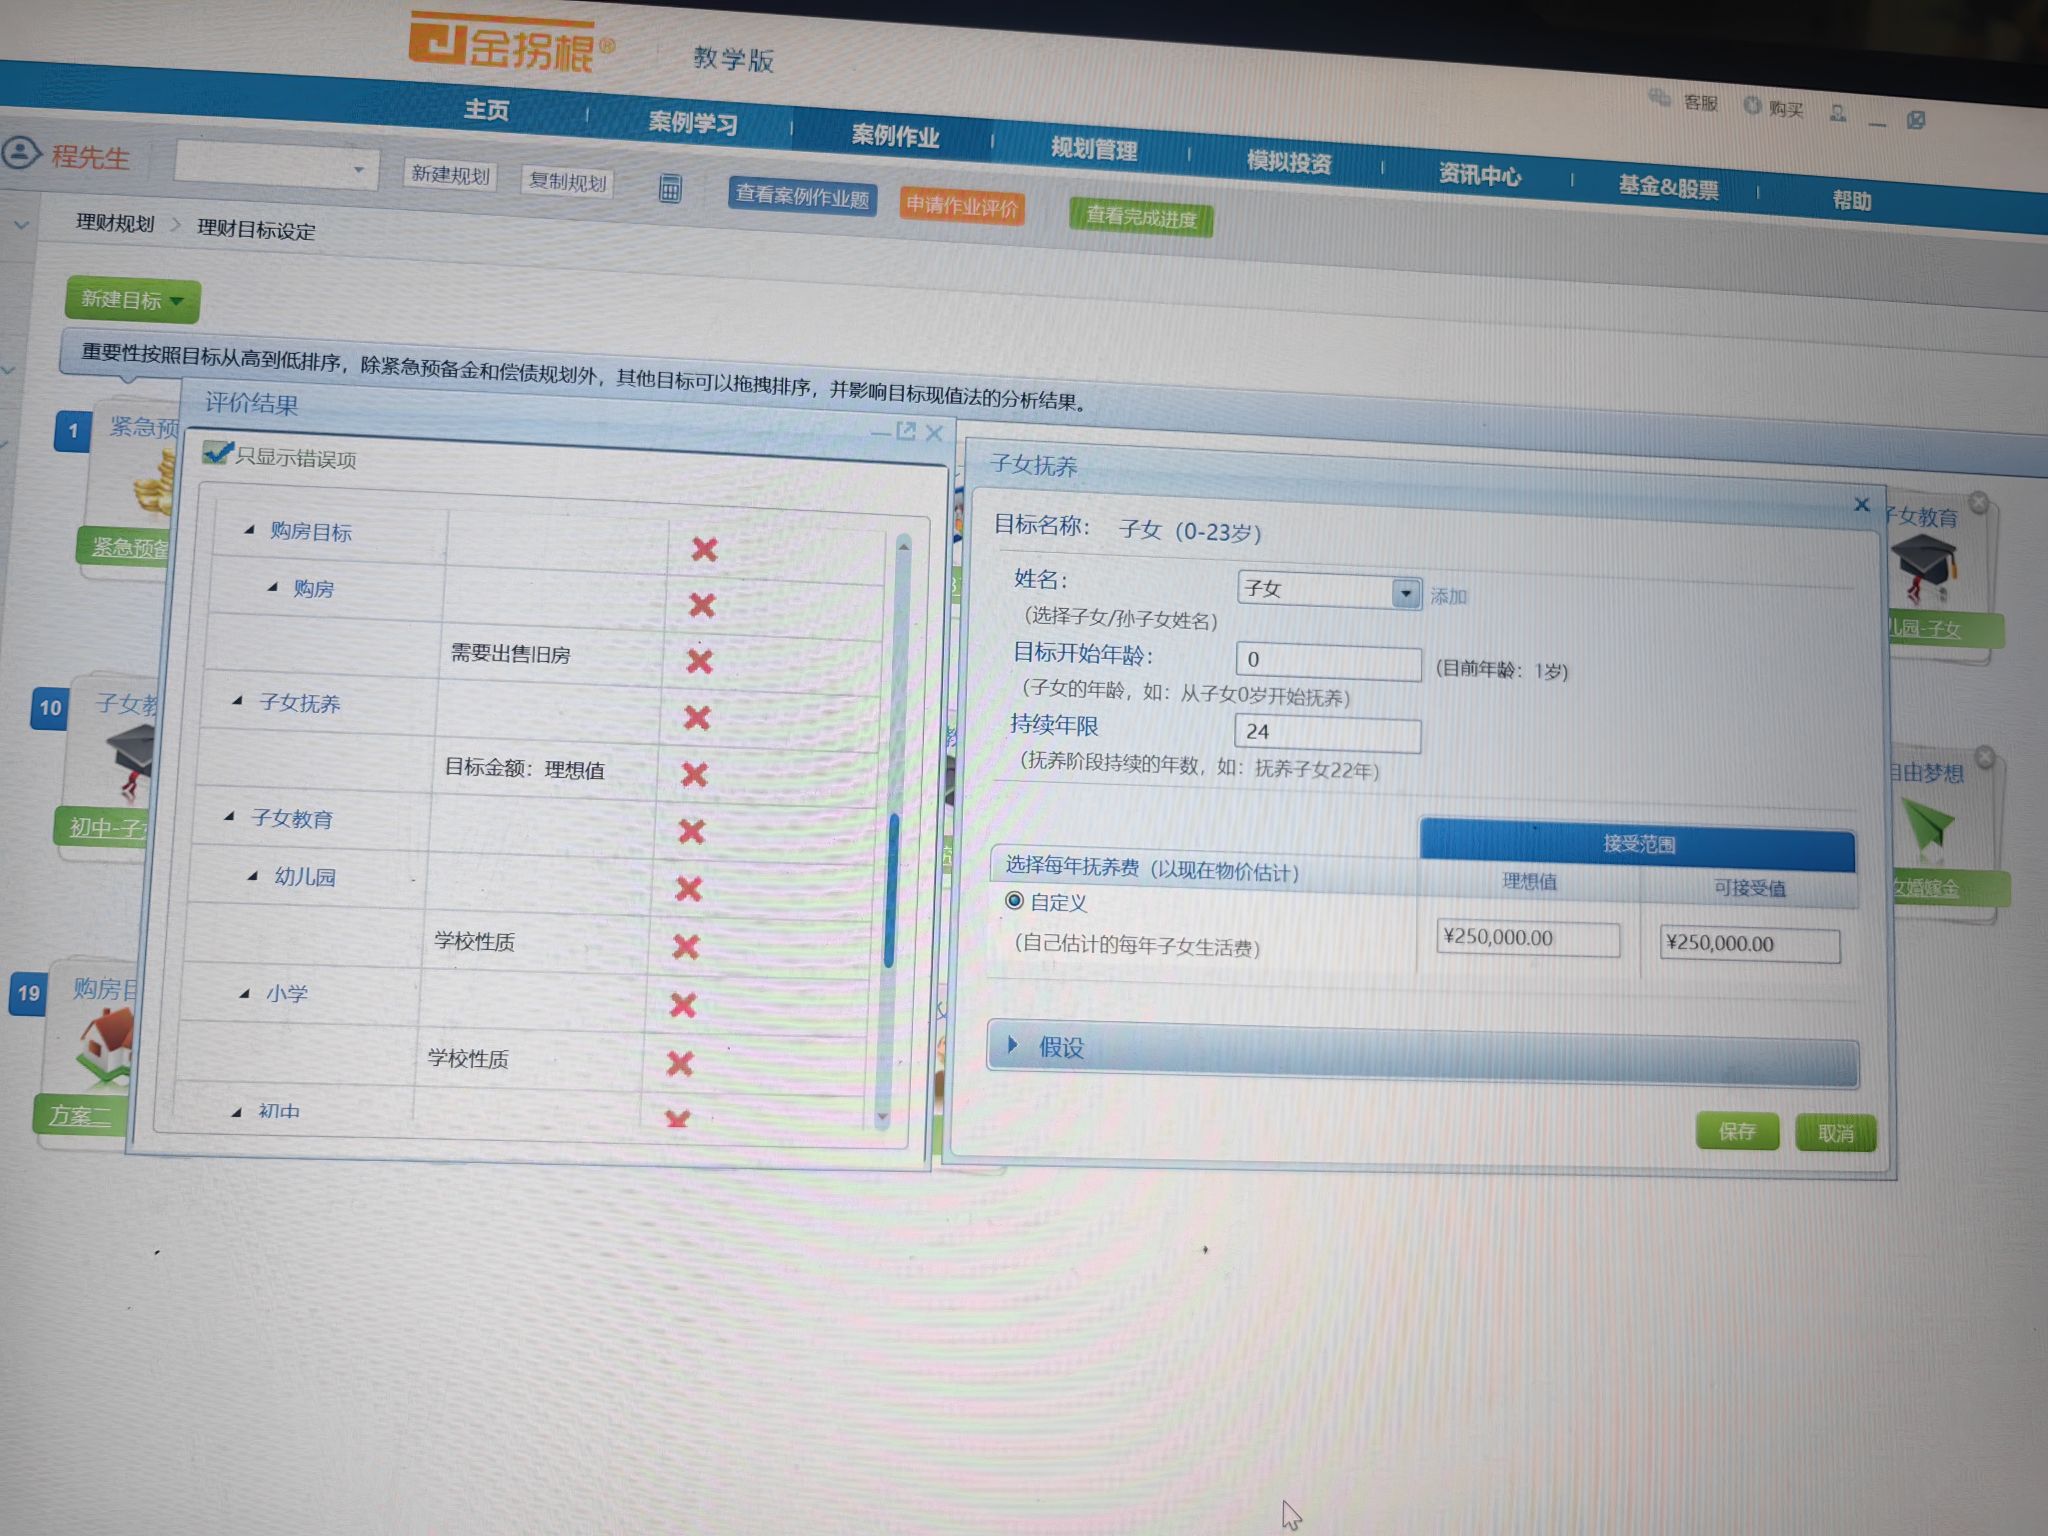Viewport: 2048px width, 1536px height.
Task: Click the 评价结果 panel scrollbar thumb
Action: 893,890
